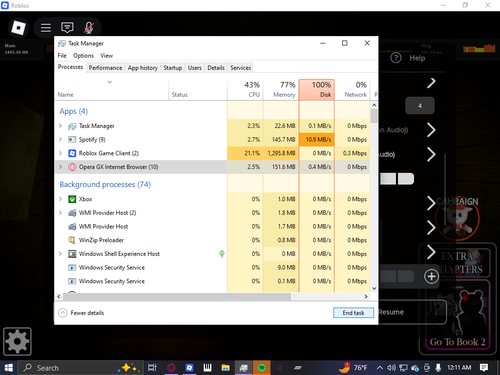Click the Xbox process icon

(72, 199)
